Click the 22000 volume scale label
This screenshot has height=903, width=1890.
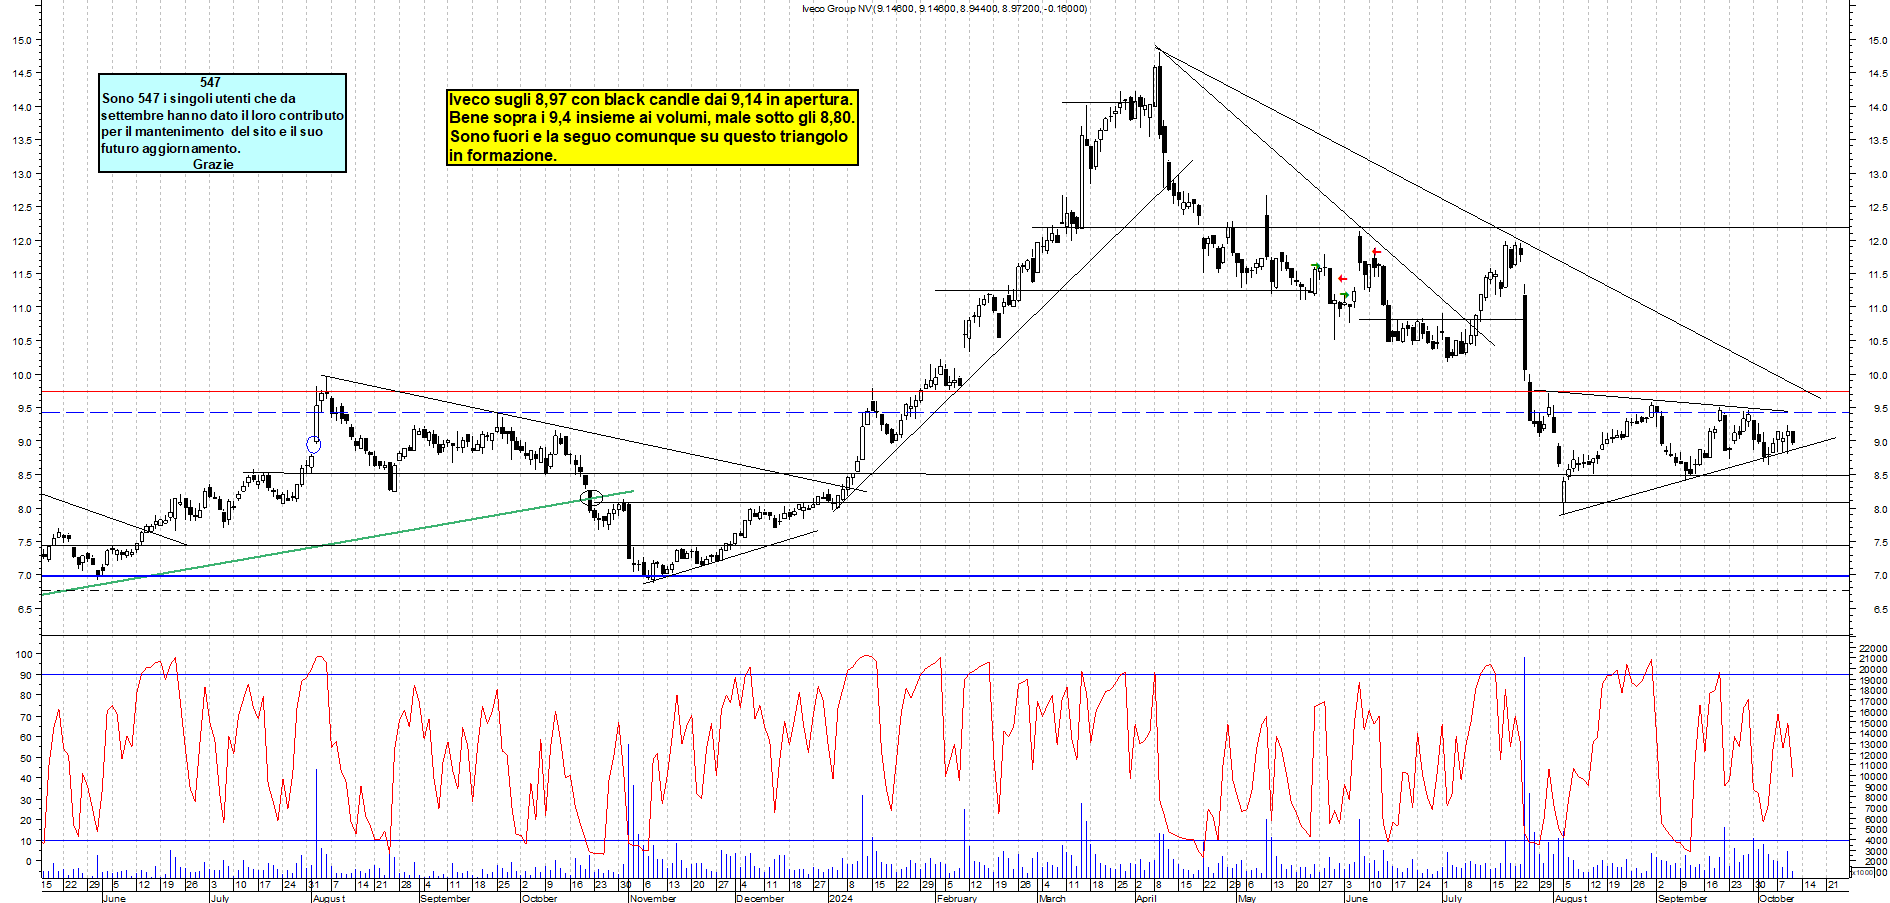[1872, 649]
